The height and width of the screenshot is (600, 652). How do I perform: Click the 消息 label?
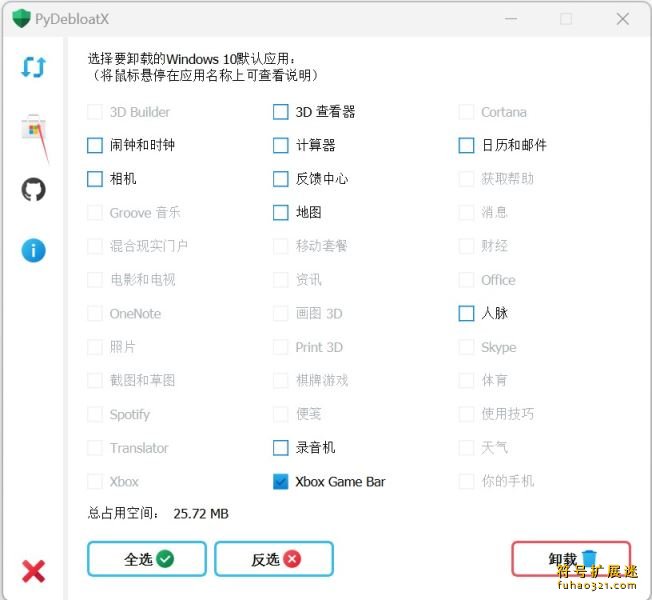[494, 212]
